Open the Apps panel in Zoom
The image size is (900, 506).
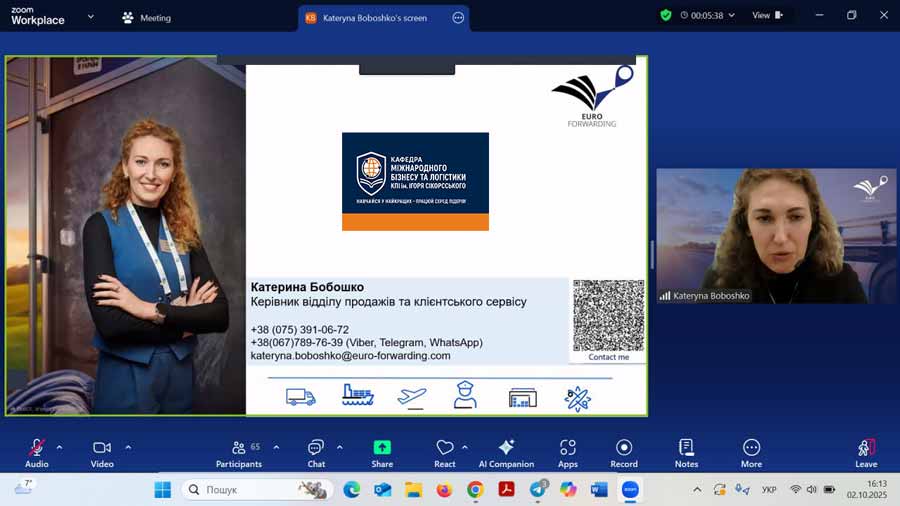[568, 449]
